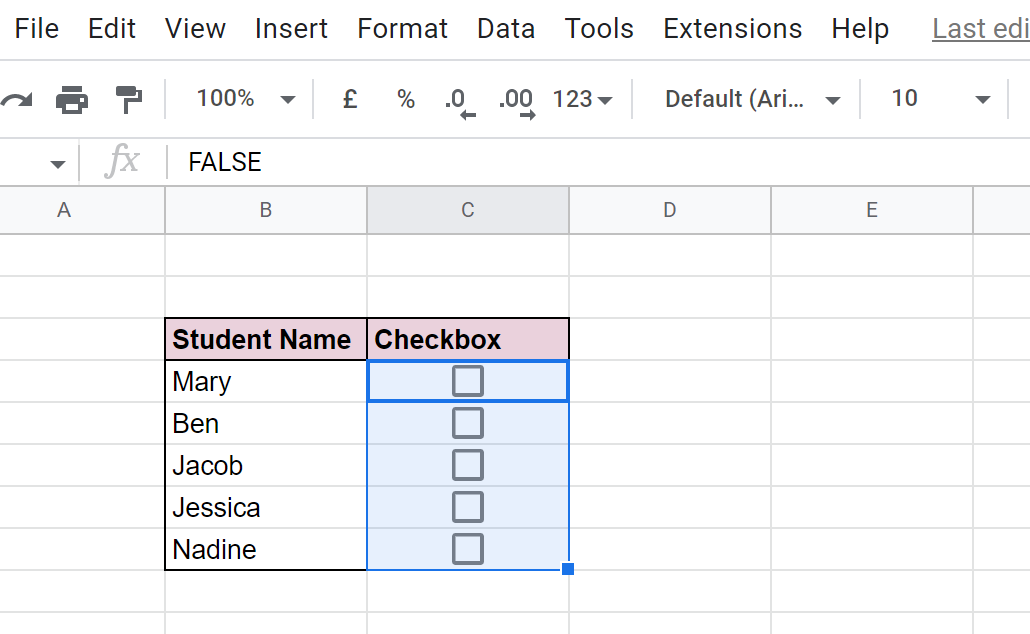This screenshot has width=1030, height=634.
Task: Increase decimal places
Action: pyautogui.click(x=516, y=98)
